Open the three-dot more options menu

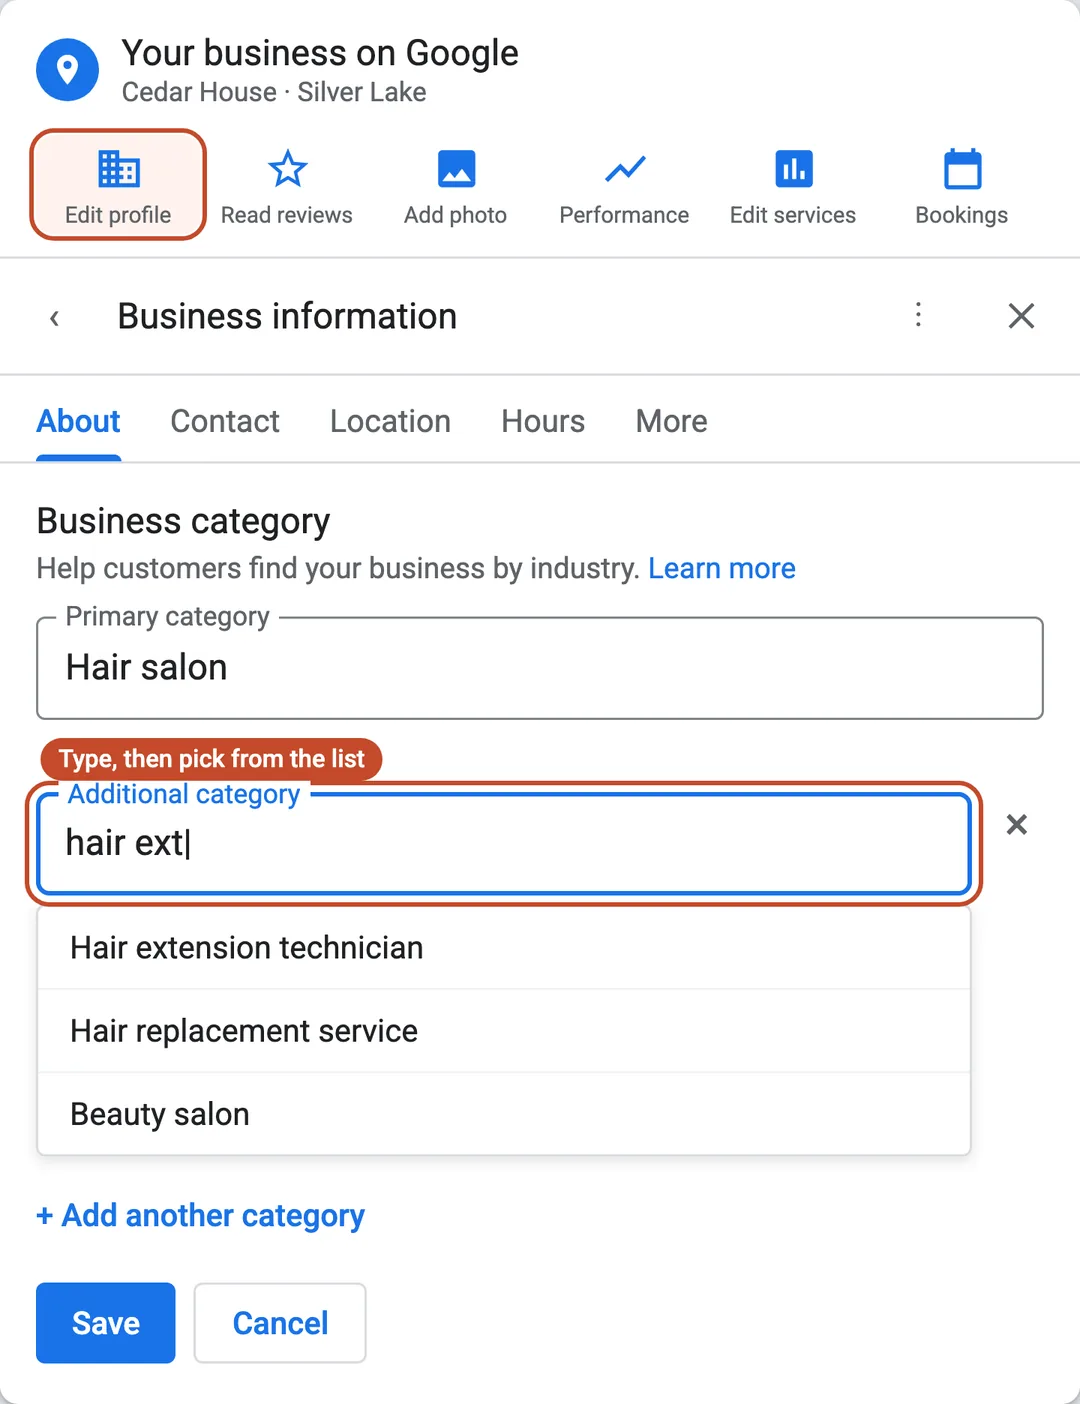coord(918,315)
